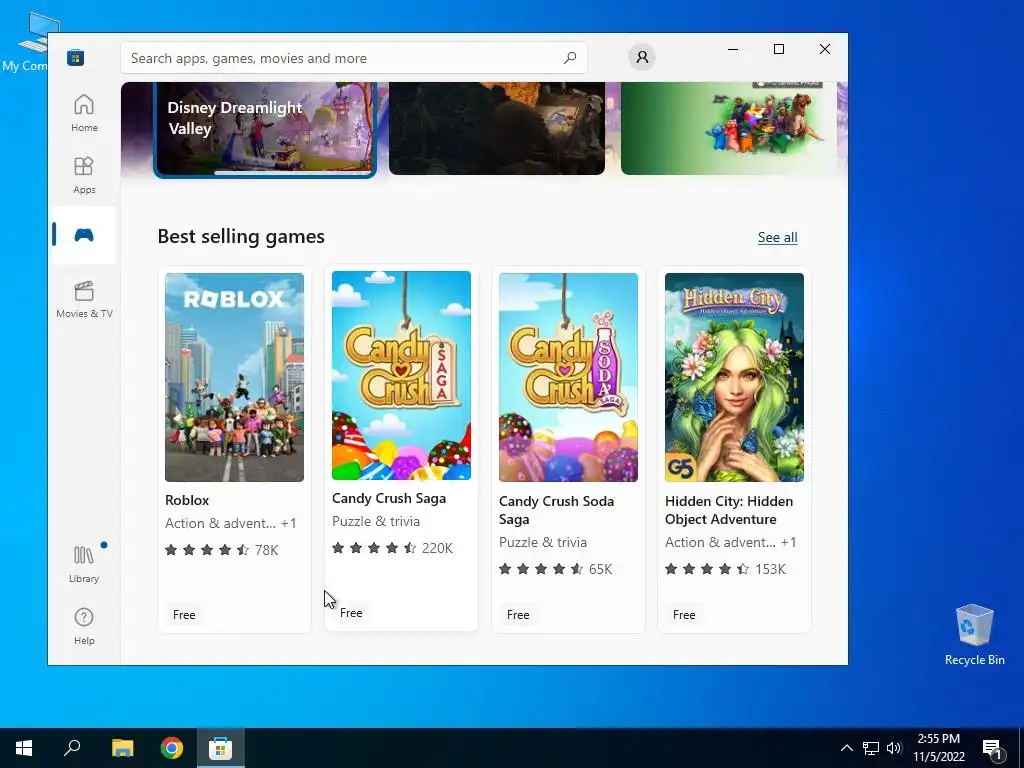The height and width of the screenshot is (768, 1024).
Task: Open the Hidden City cover image
Action: 734,377
